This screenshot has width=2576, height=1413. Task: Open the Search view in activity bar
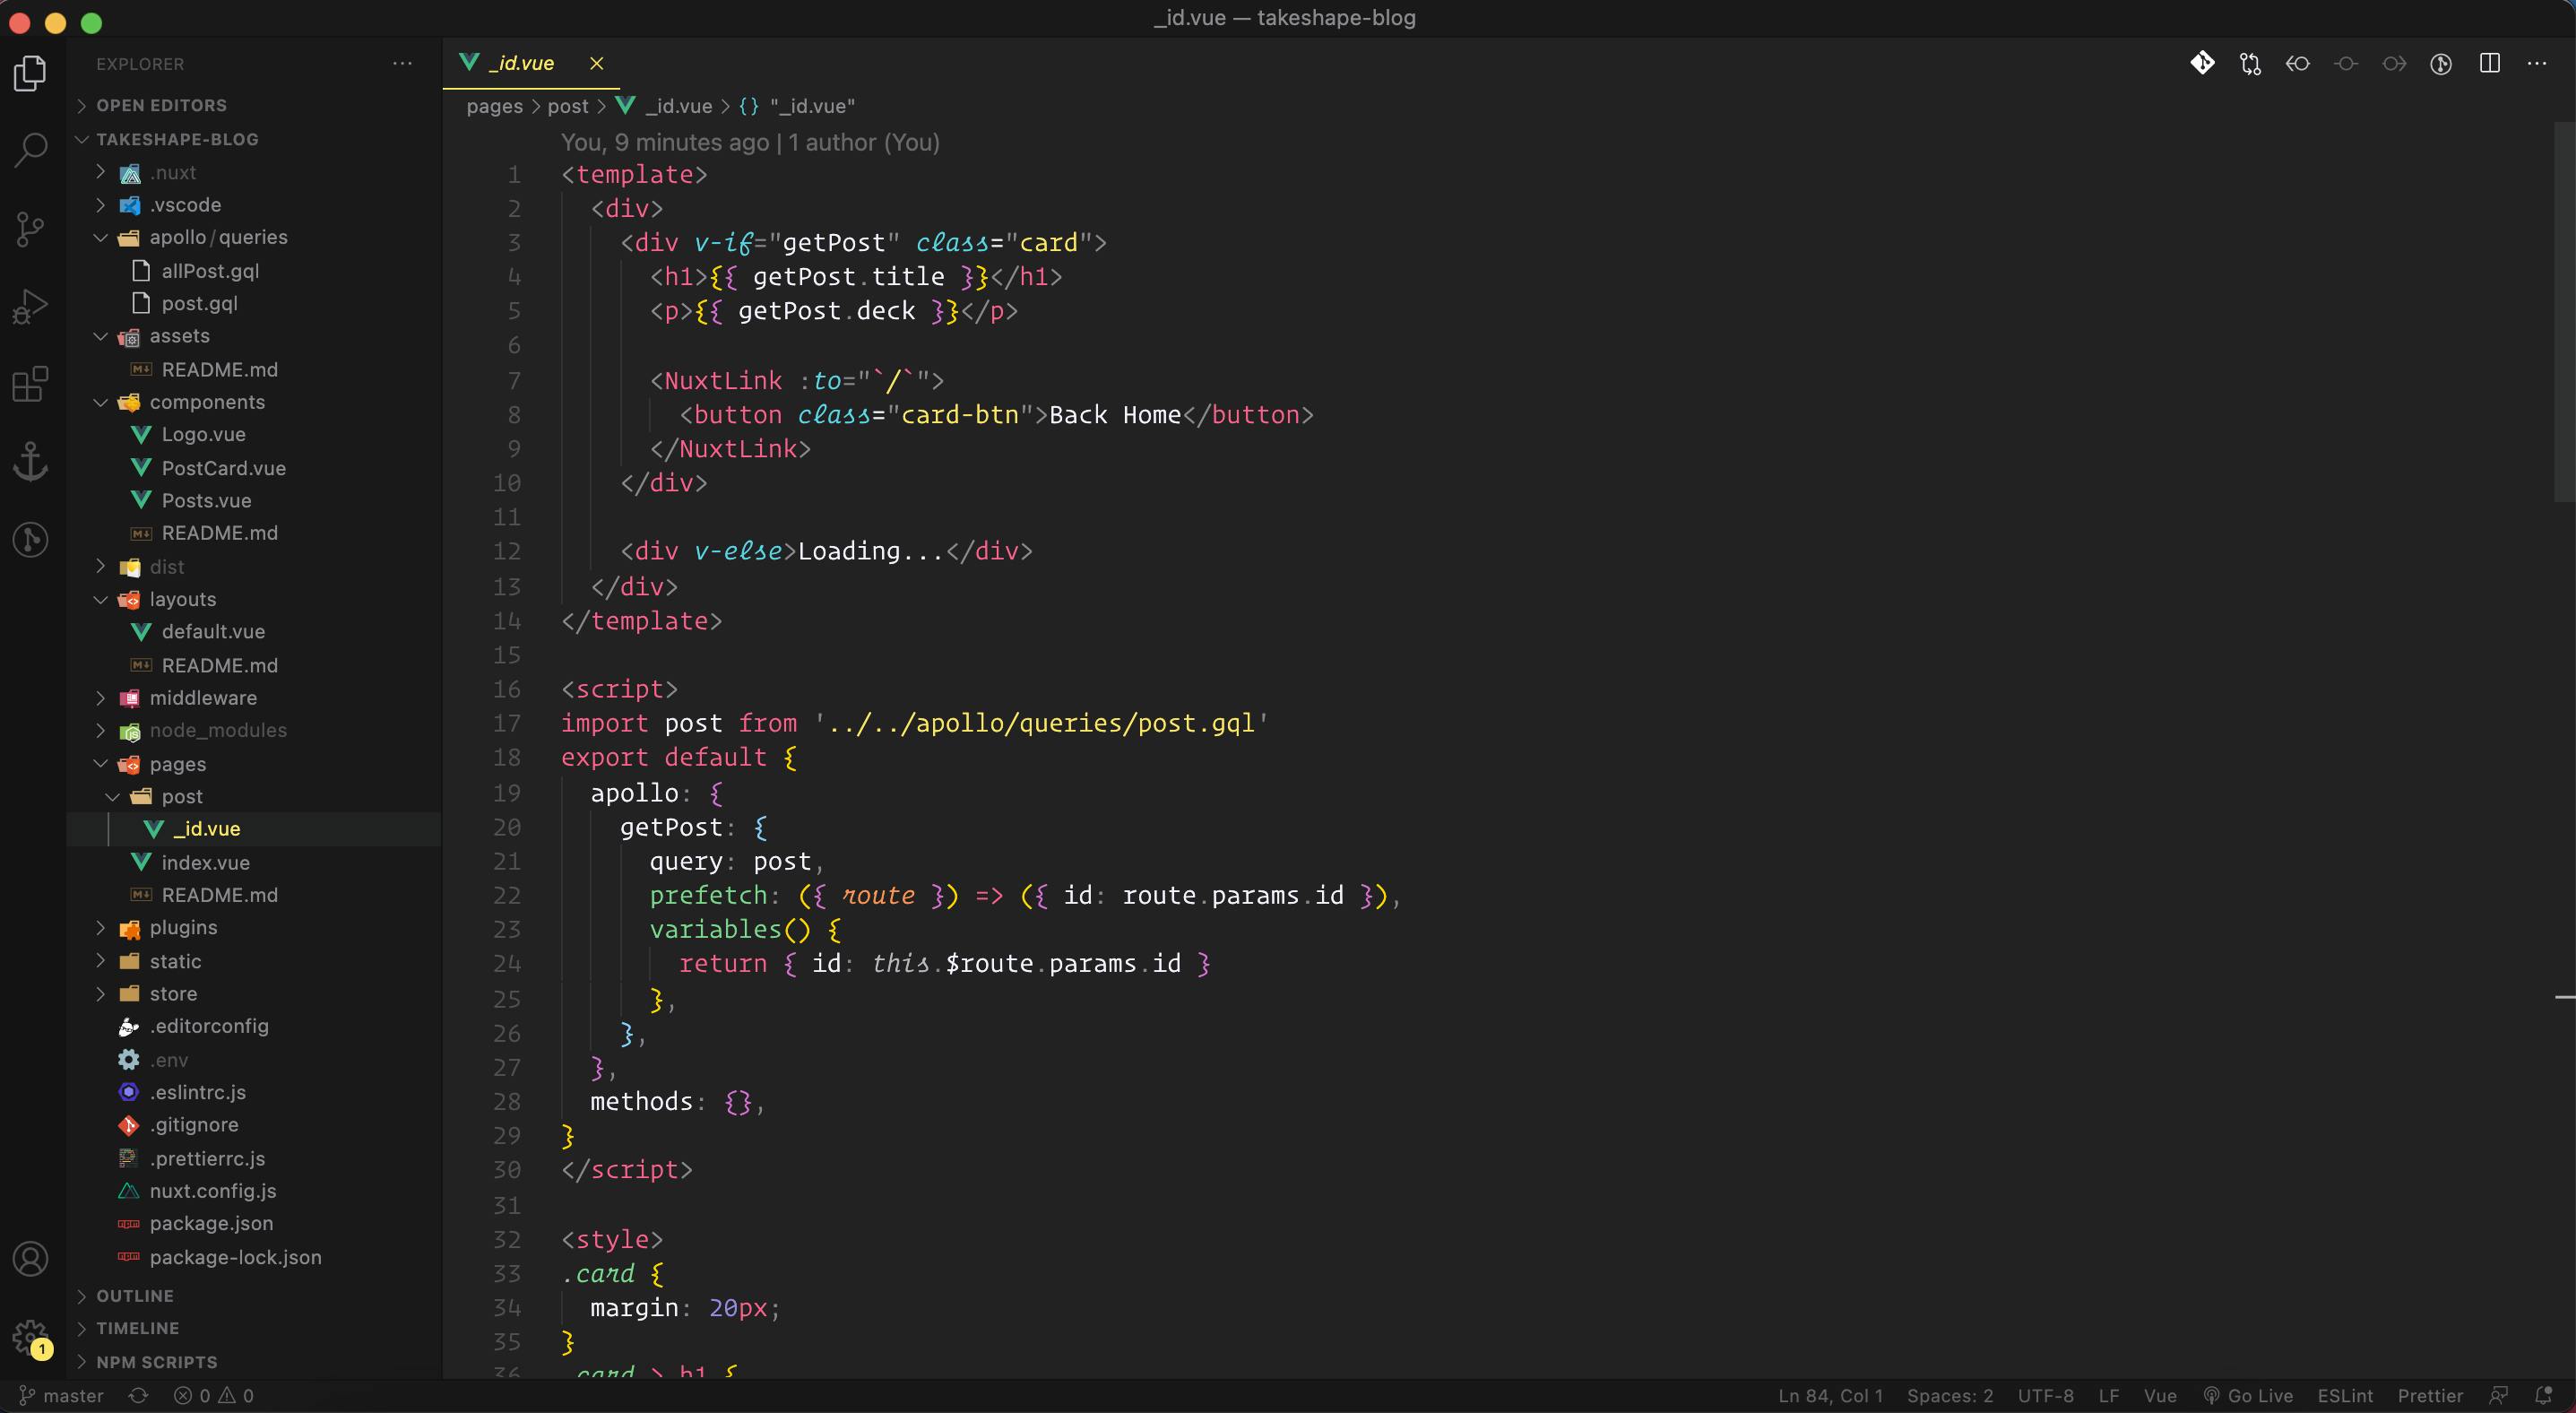click(x=31, y=151)
